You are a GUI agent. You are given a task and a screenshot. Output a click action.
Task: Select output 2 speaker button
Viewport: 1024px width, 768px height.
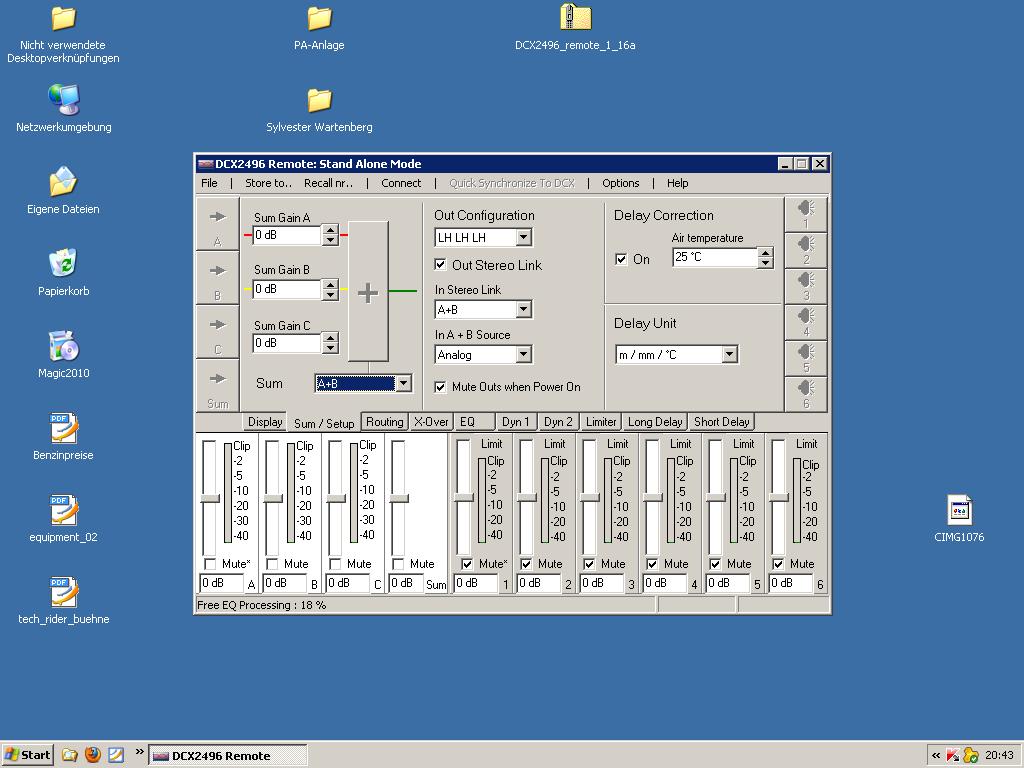[806, 250]
